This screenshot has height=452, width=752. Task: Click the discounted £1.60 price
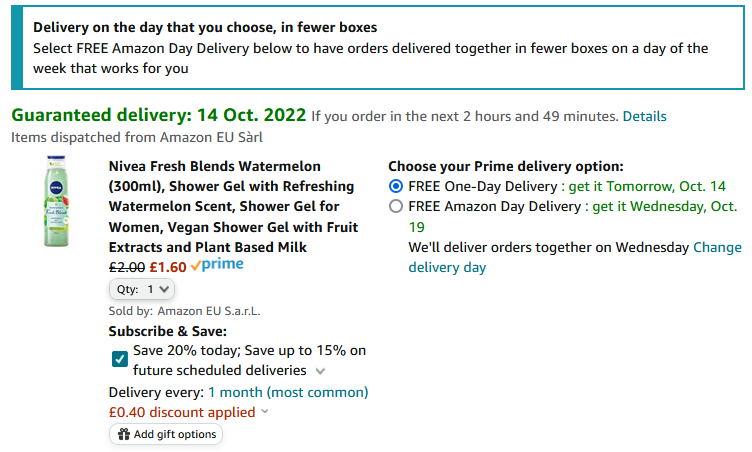coord(167,267)
